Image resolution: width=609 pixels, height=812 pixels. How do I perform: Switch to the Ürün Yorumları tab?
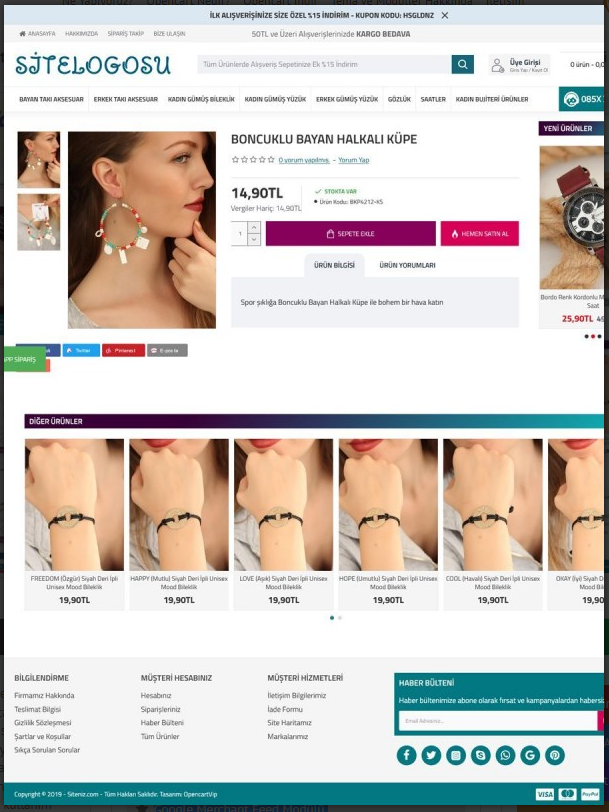tap(407, 265)
